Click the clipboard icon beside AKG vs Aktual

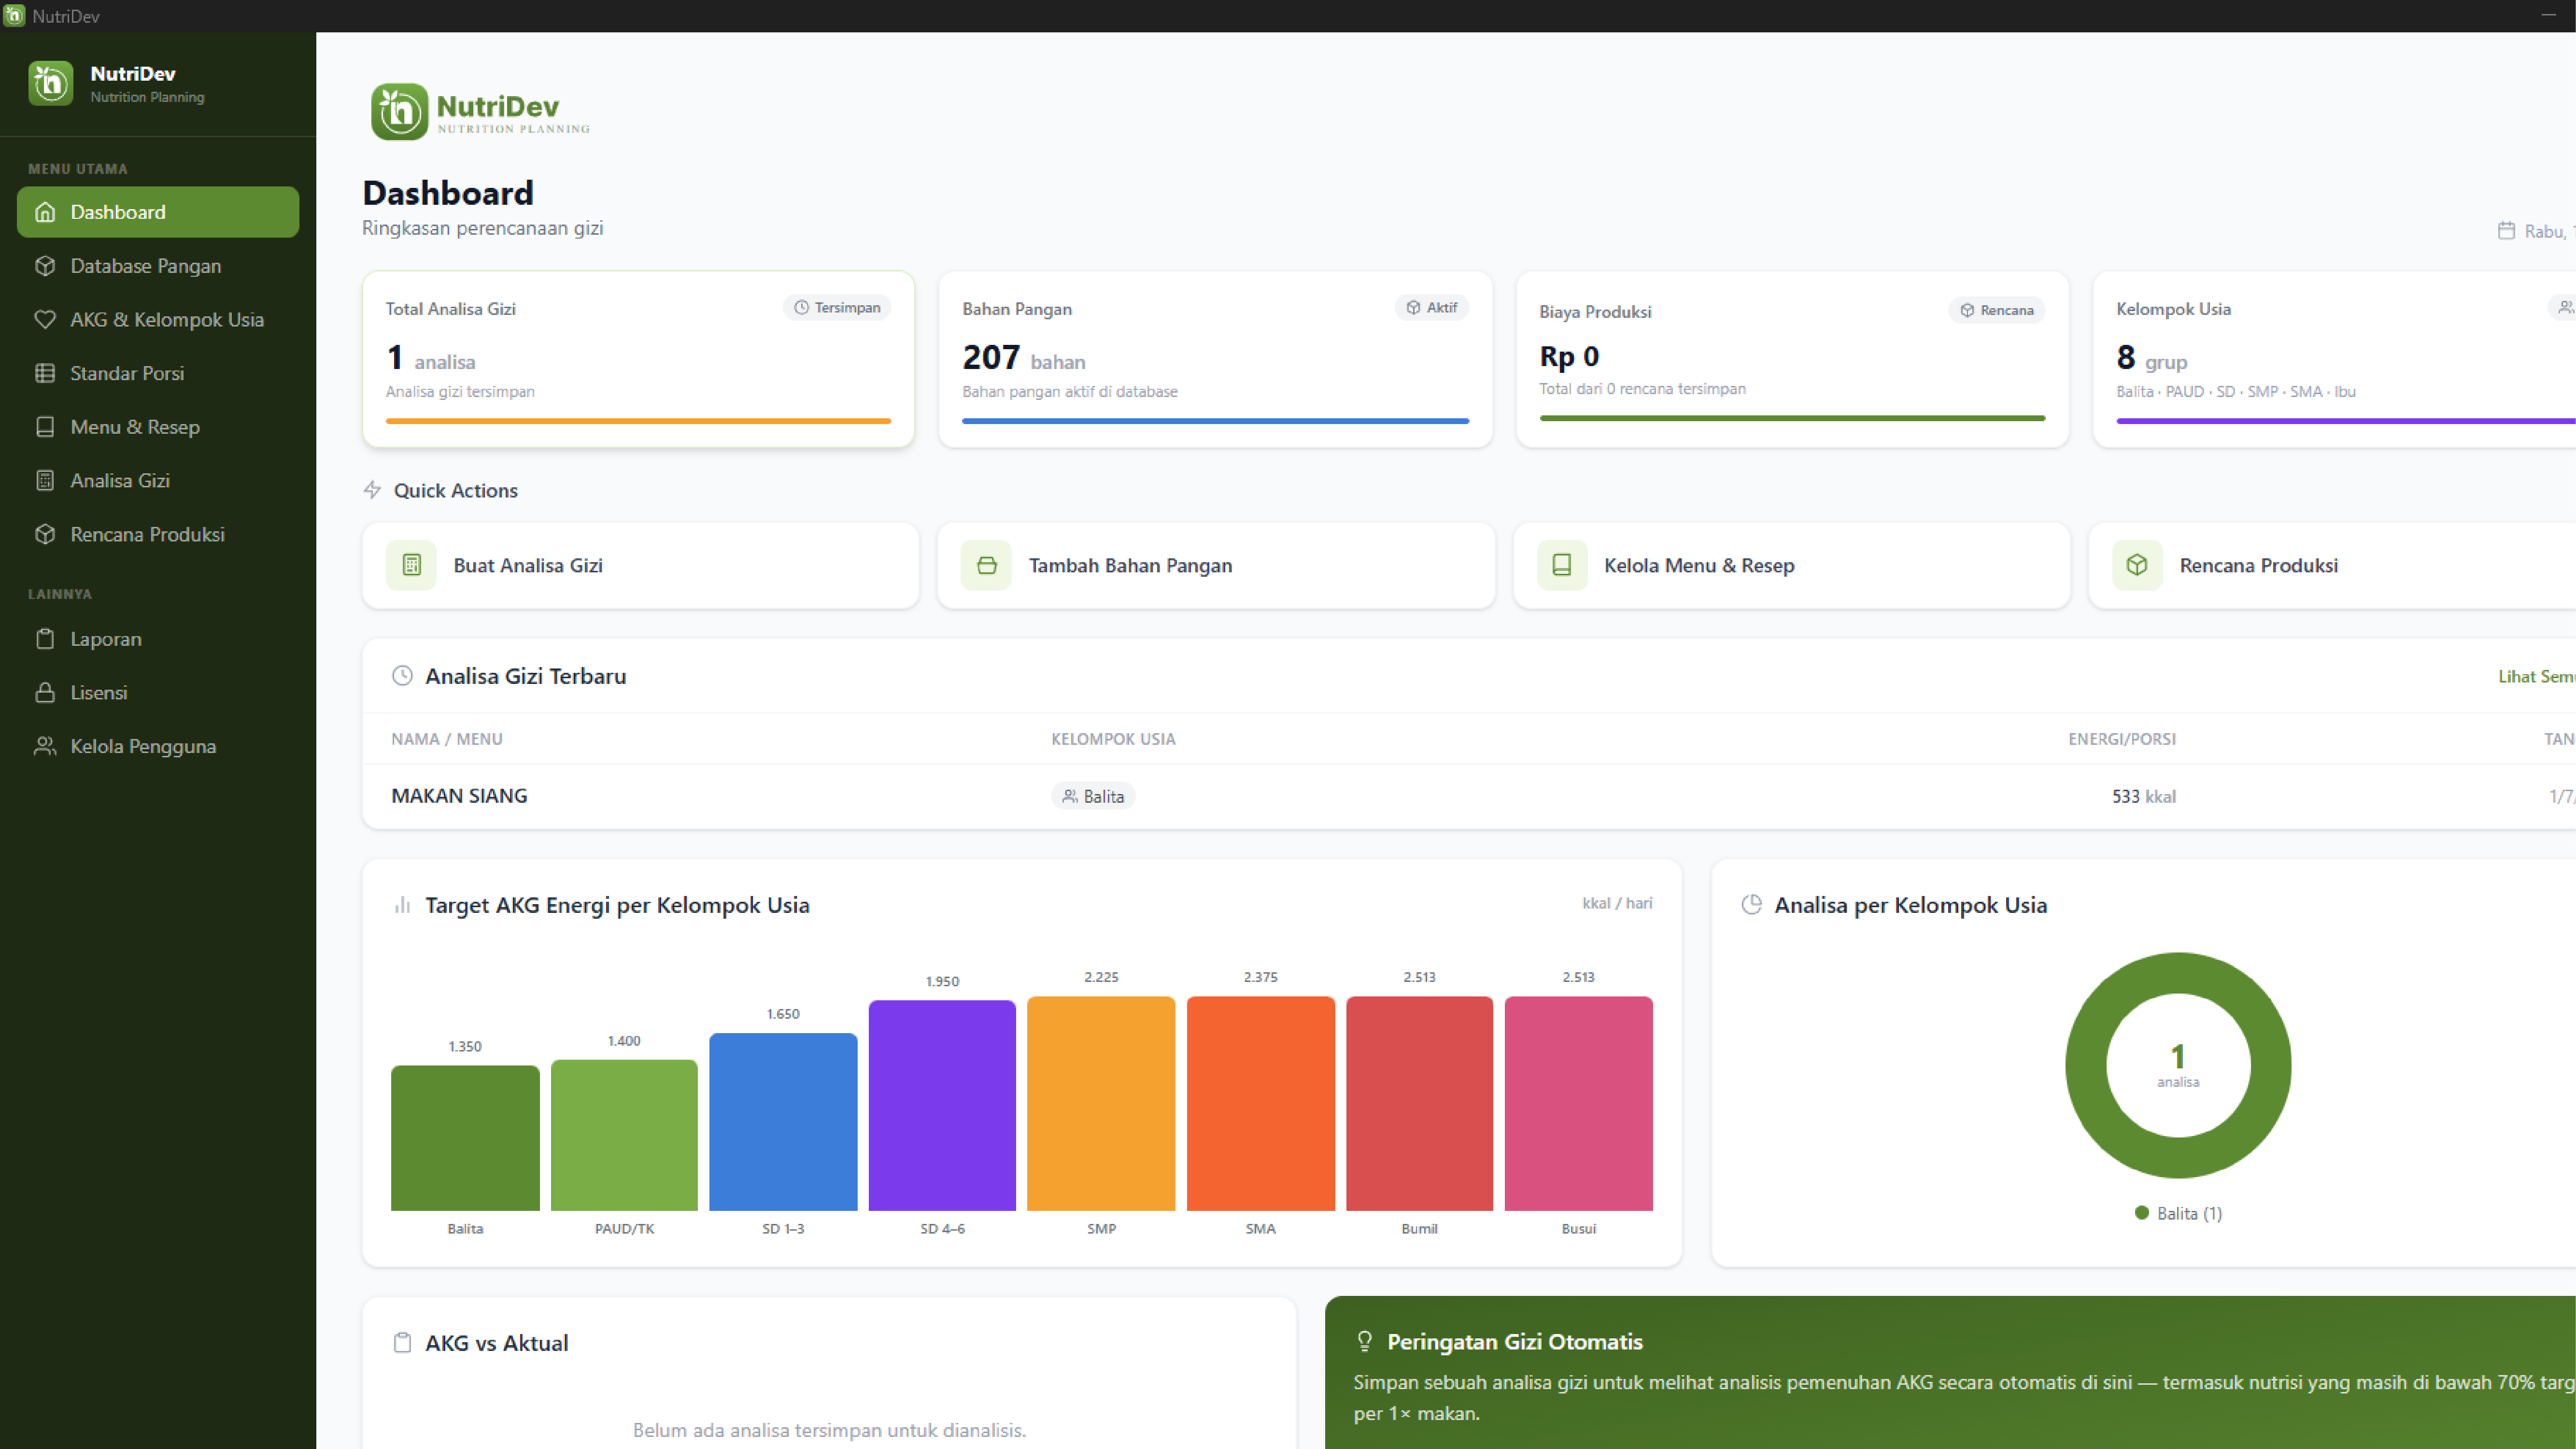click(x=402, y=1343)
